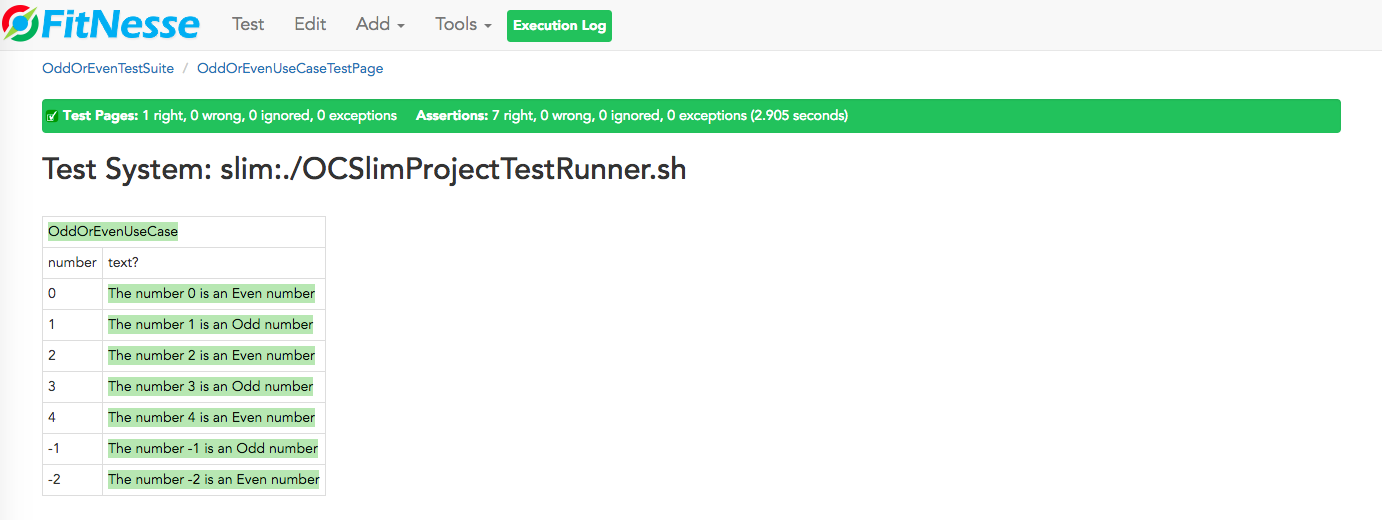1382x520 pixels.
Task: Open the Edit menu item
Action: (310, 24)
